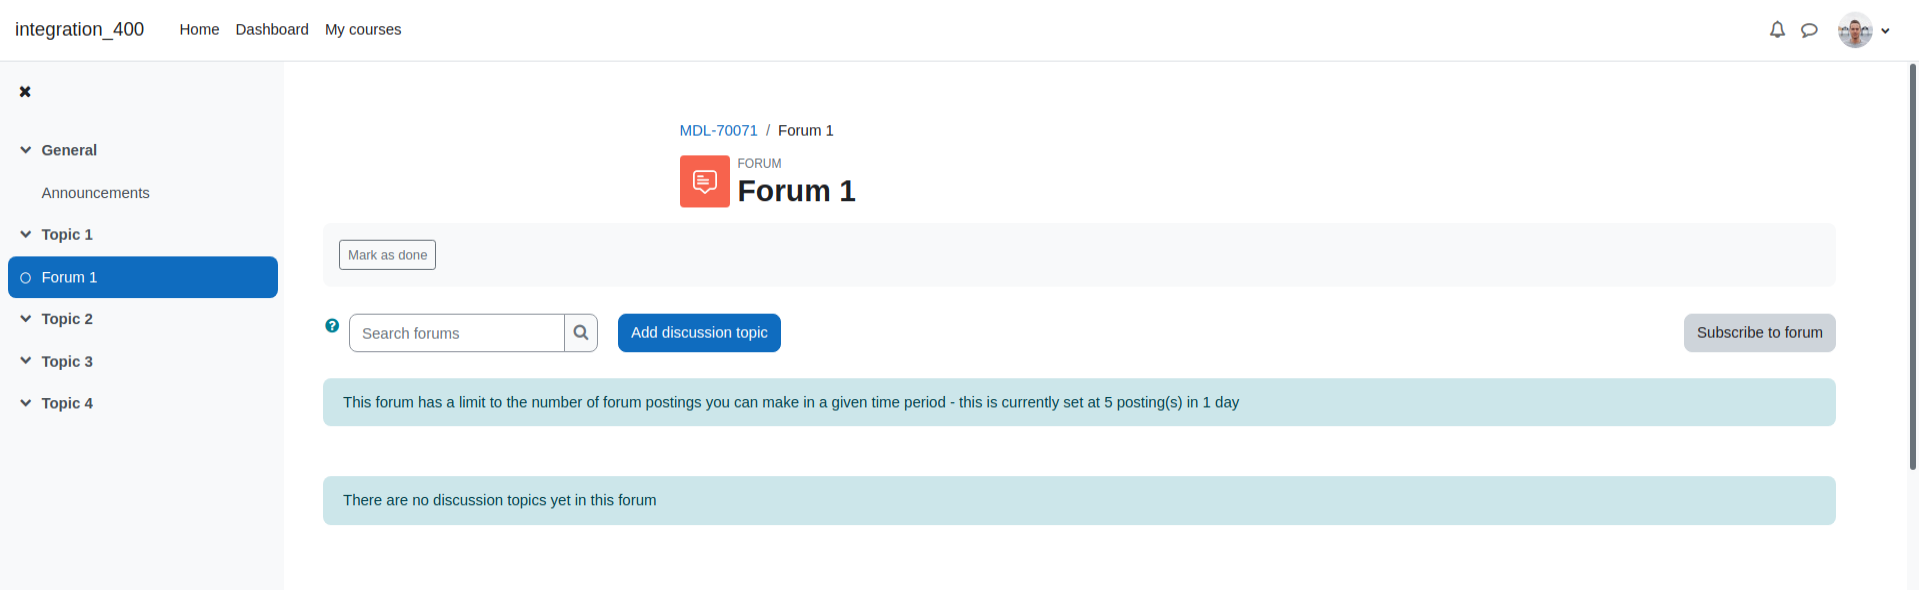Collapse the General section chevron
The width and height of the screenshot is (1919, 590).
click(25, 150)
